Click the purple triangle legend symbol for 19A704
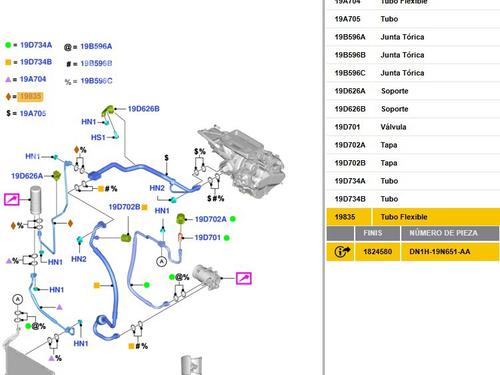This screenshot has height=375, width=500. click(x=8, y=79)
